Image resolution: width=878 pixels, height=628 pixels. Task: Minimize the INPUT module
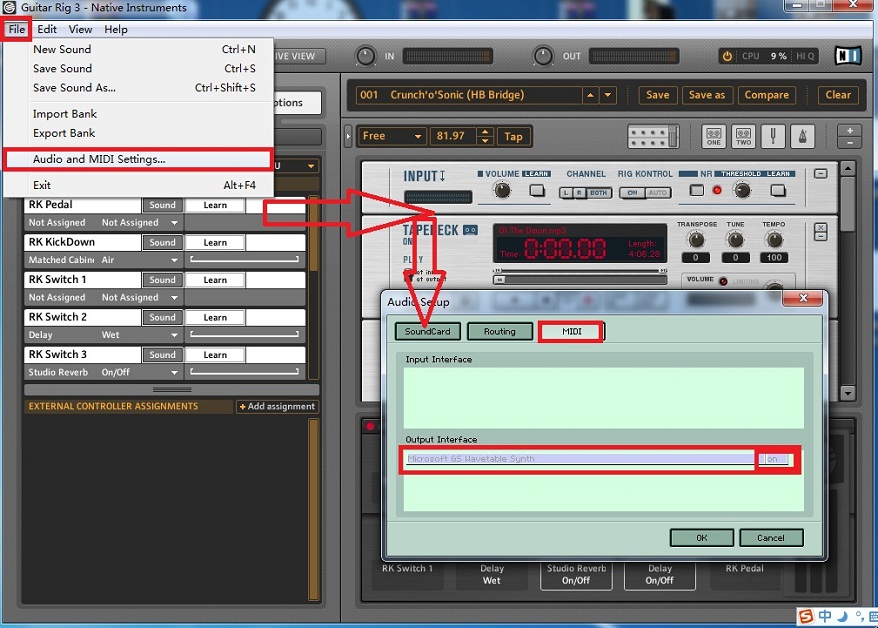(821, 174)
